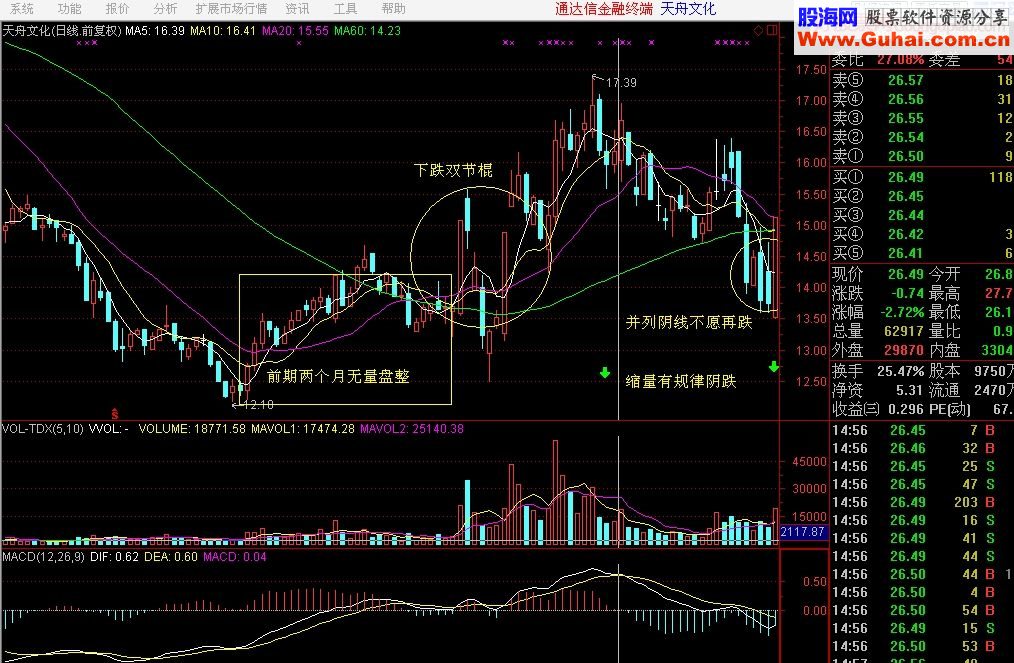Click the 2117.87 volume axis value box
The width and height of the screenshot is (1014, 663).
pyautogui.click(x=802, y=532)
